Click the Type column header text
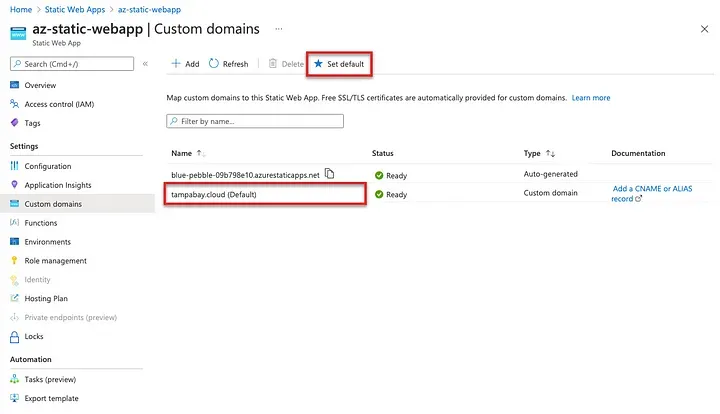720x414 pixels. (x=532, y=153)
